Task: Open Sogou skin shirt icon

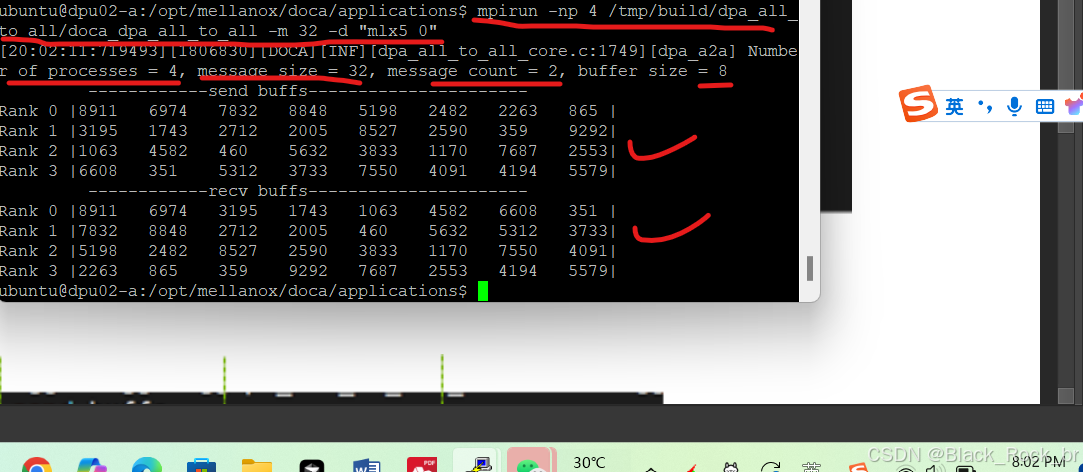Action: point(1074,106)
